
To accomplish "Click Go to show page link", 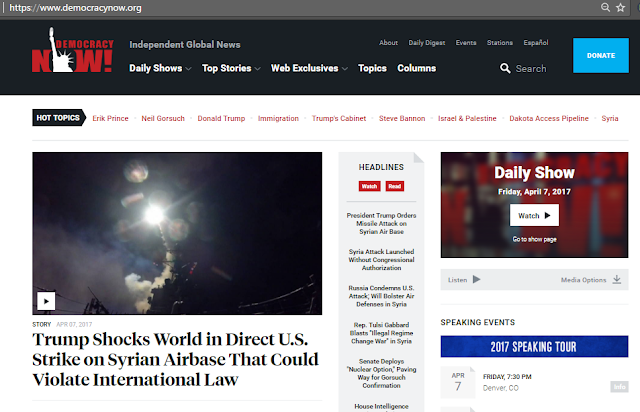I will click(x=534, y=239).
